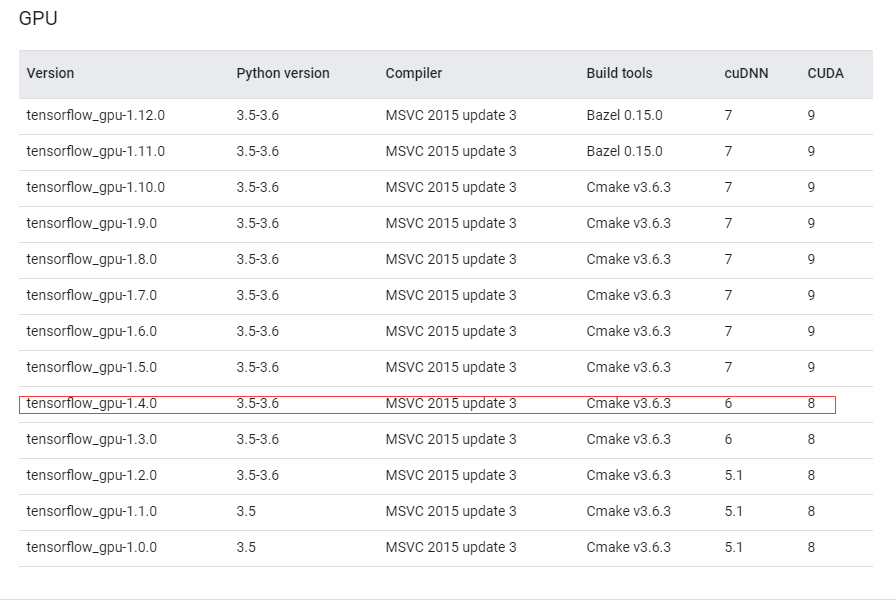Click the tensorflow_gpu-1.3.0 cell
896x607 pixels.
click(91, 440)
